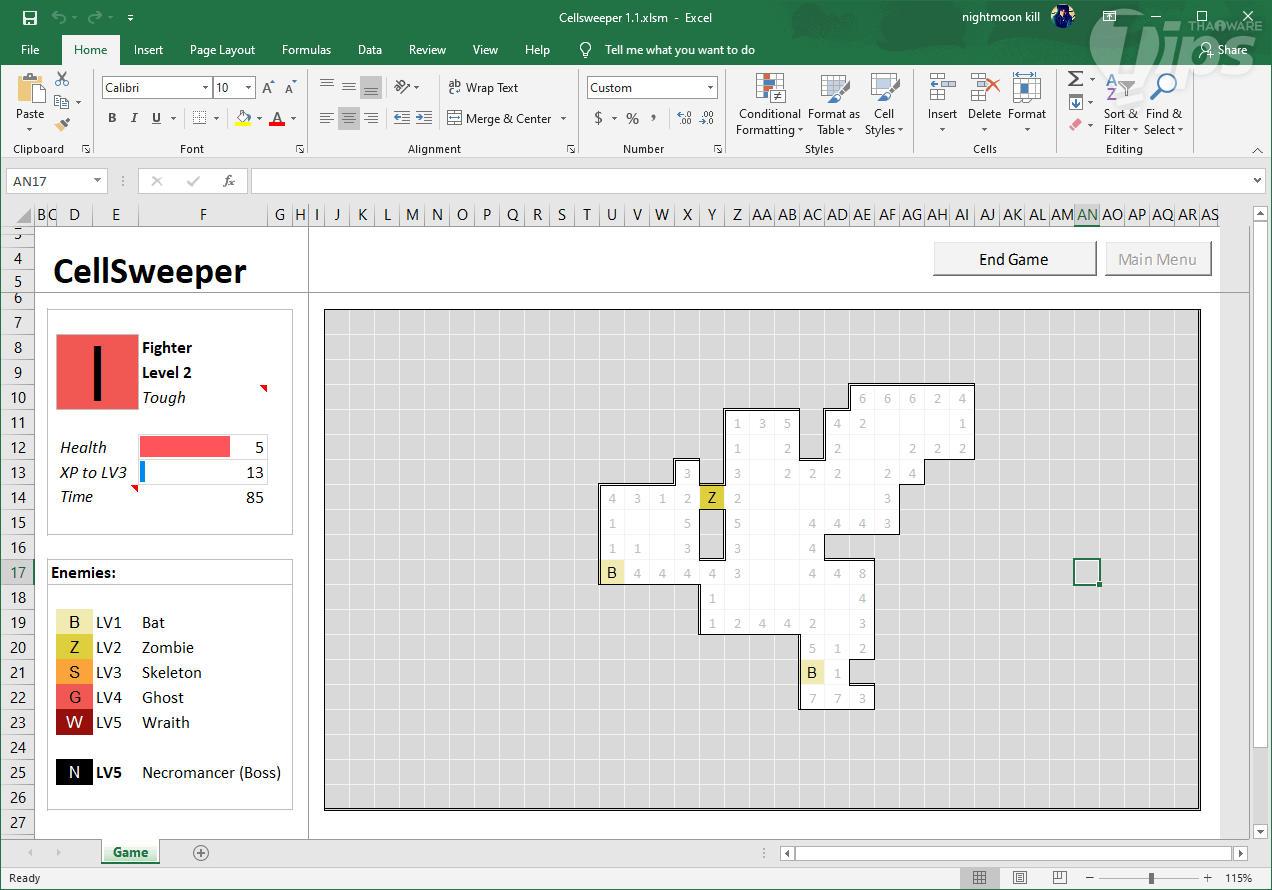
Task: Click the Save icon in title bar
Action: pyautogui.click(x=29, y=18)
